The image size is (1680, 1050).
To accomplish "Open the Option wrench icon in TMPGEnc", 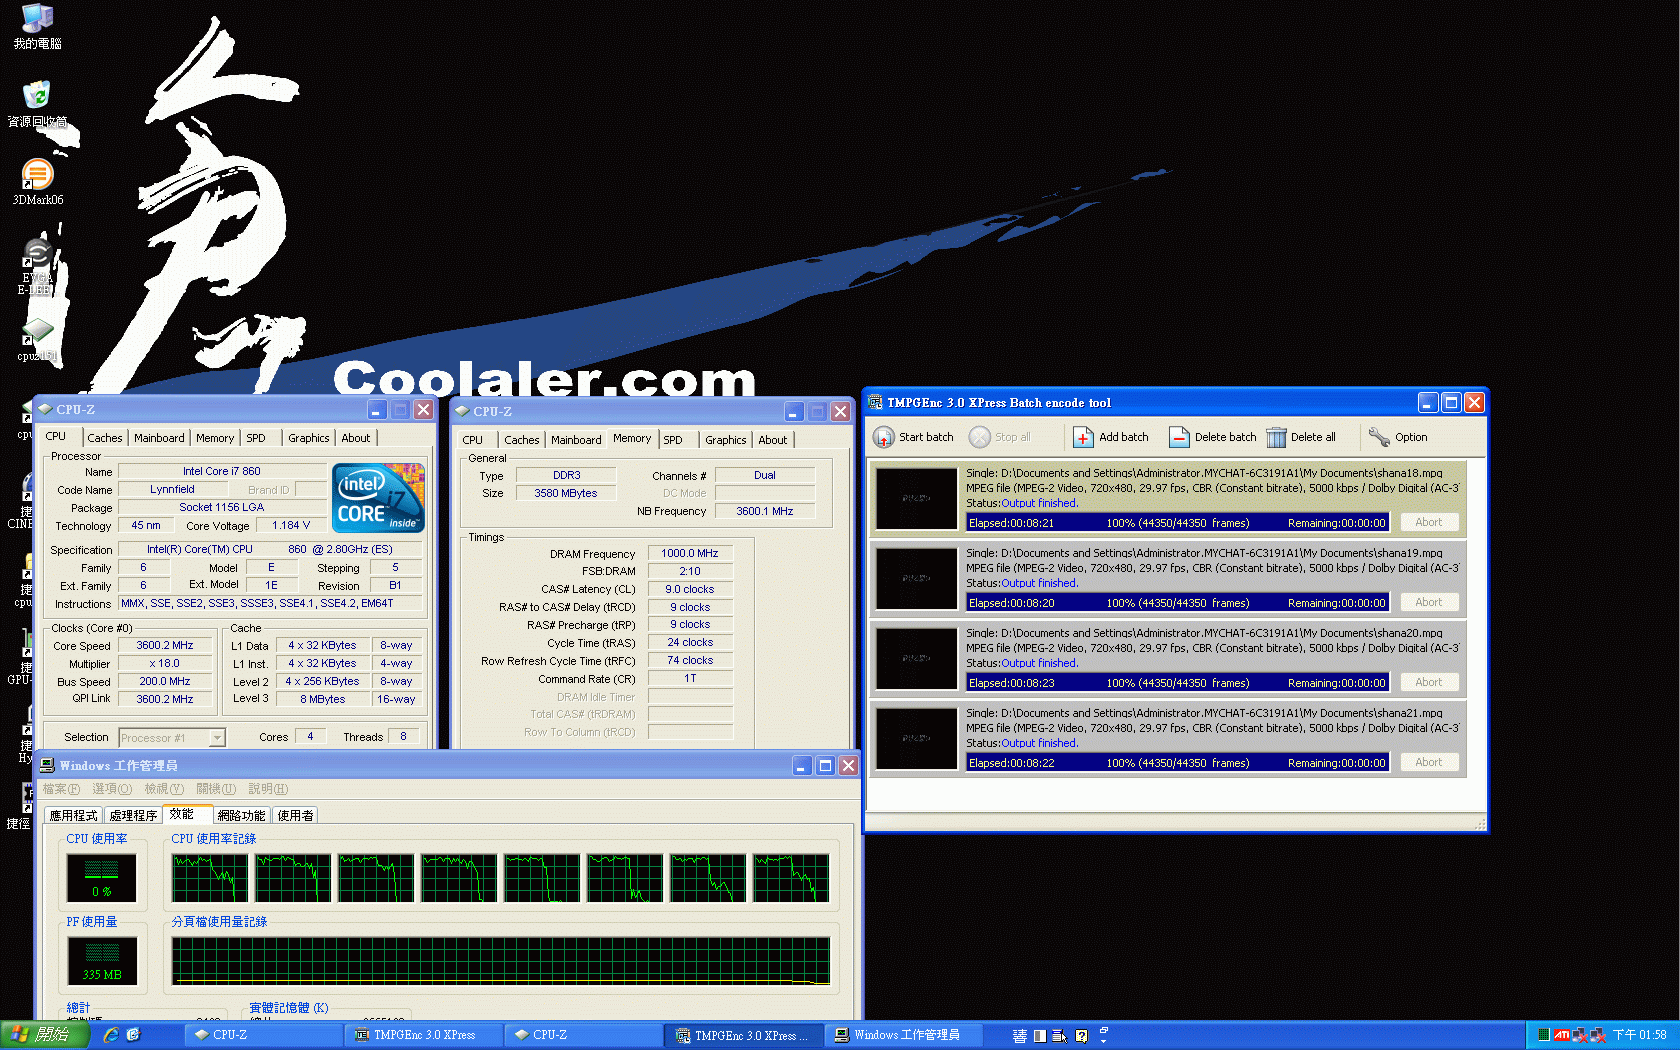I will tap(1379, 437).
